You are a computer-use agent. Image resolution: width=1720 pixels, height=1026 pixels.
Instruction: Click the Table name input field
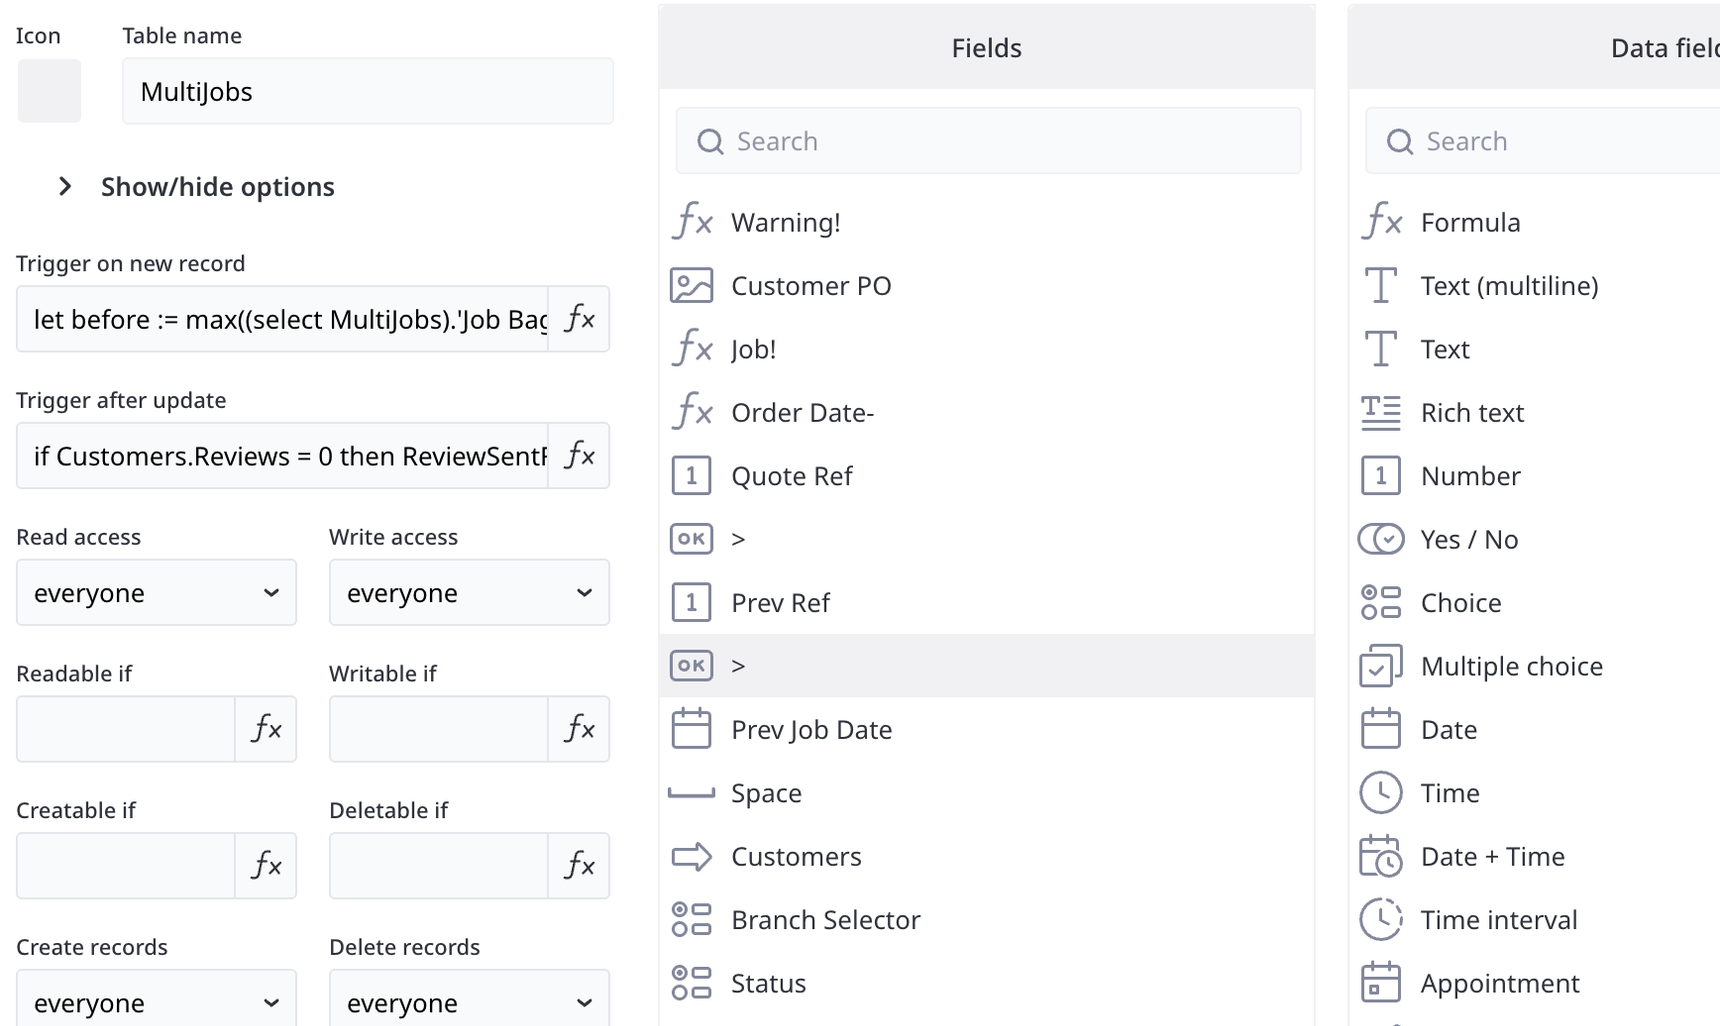(367, 92)
